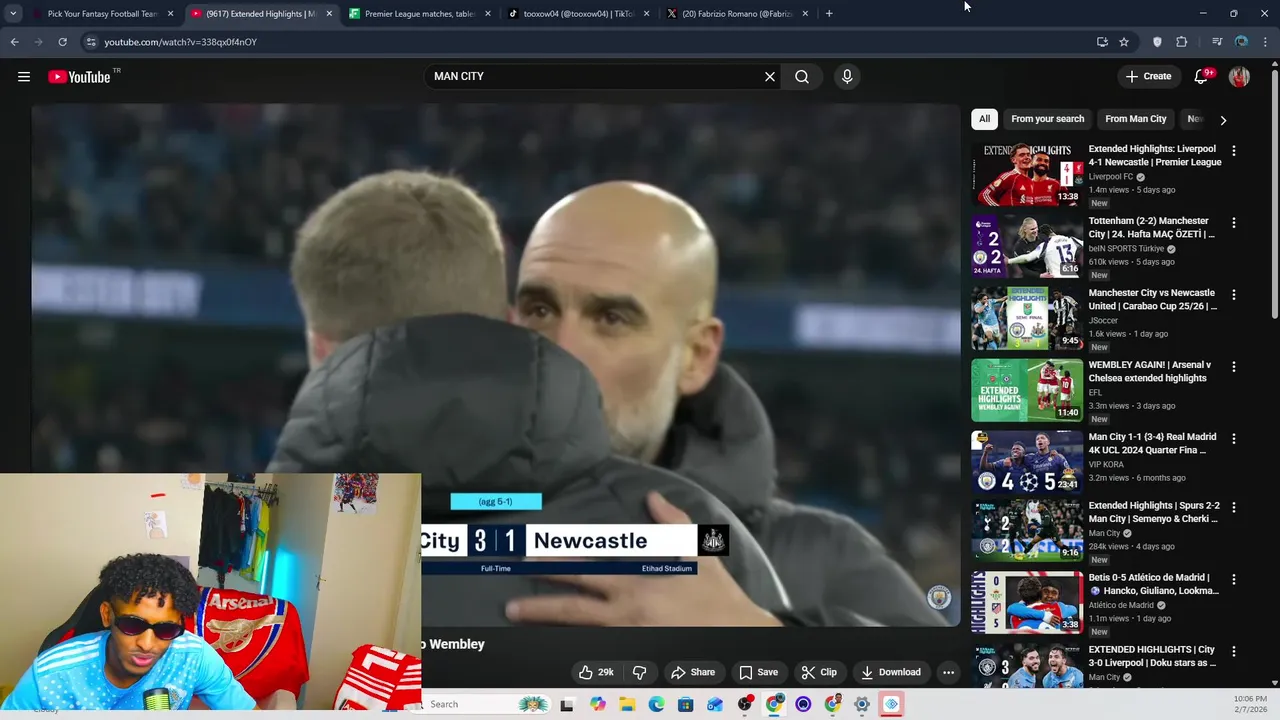Select the All filter chip

(984, 119)
